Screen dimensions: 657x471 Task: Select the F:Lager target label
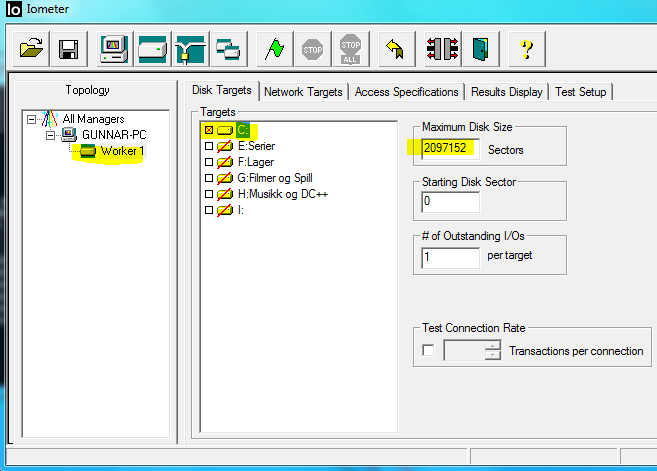[256, 162]
